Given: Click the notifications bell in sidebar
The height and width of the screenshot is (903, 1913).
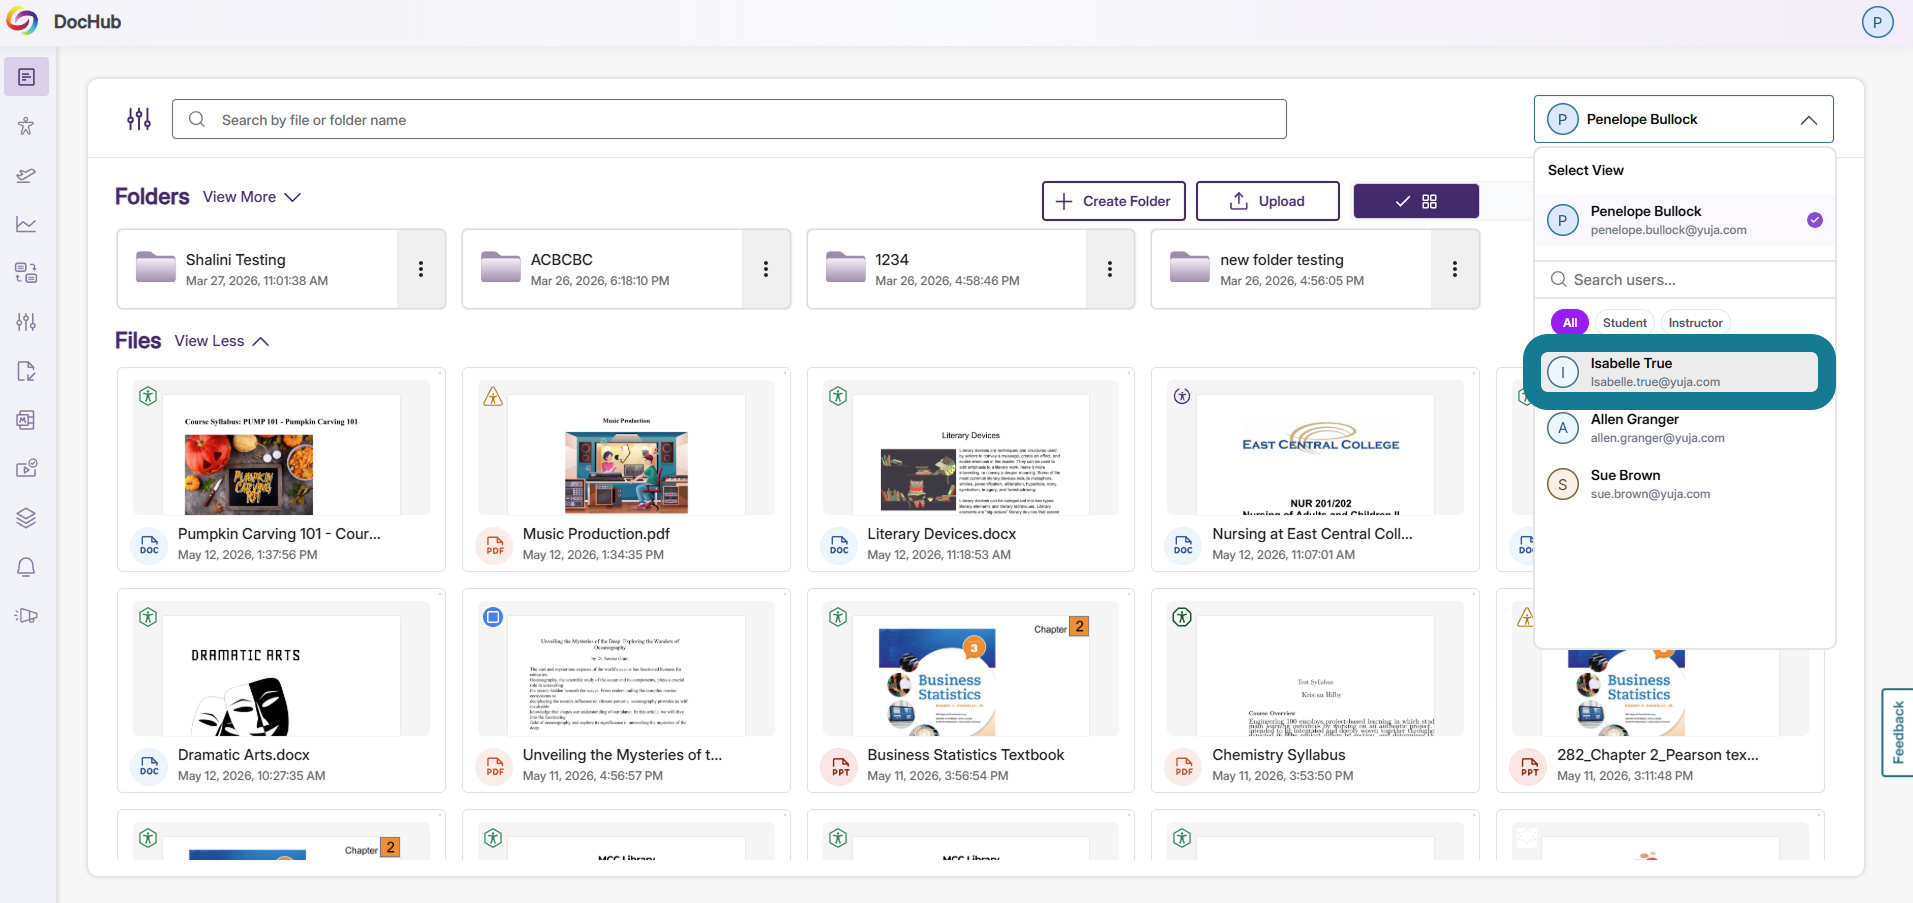Looking at the screenshot, I should 26,567.
